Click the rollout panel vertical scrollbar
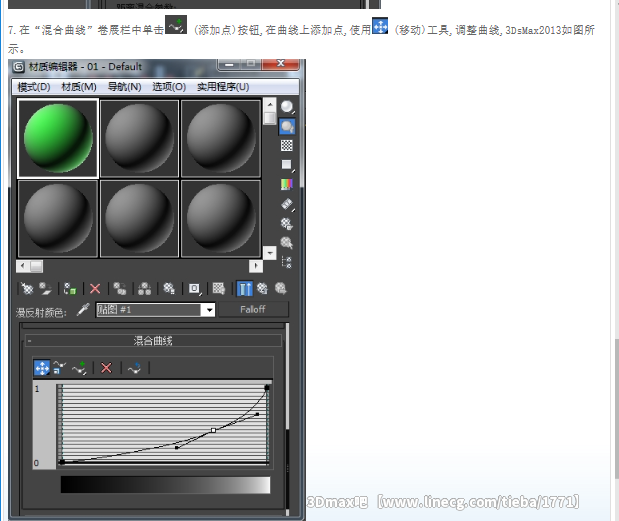Image resolution: width=619 pixels, height=521 pixels. [x=287, y=418]
